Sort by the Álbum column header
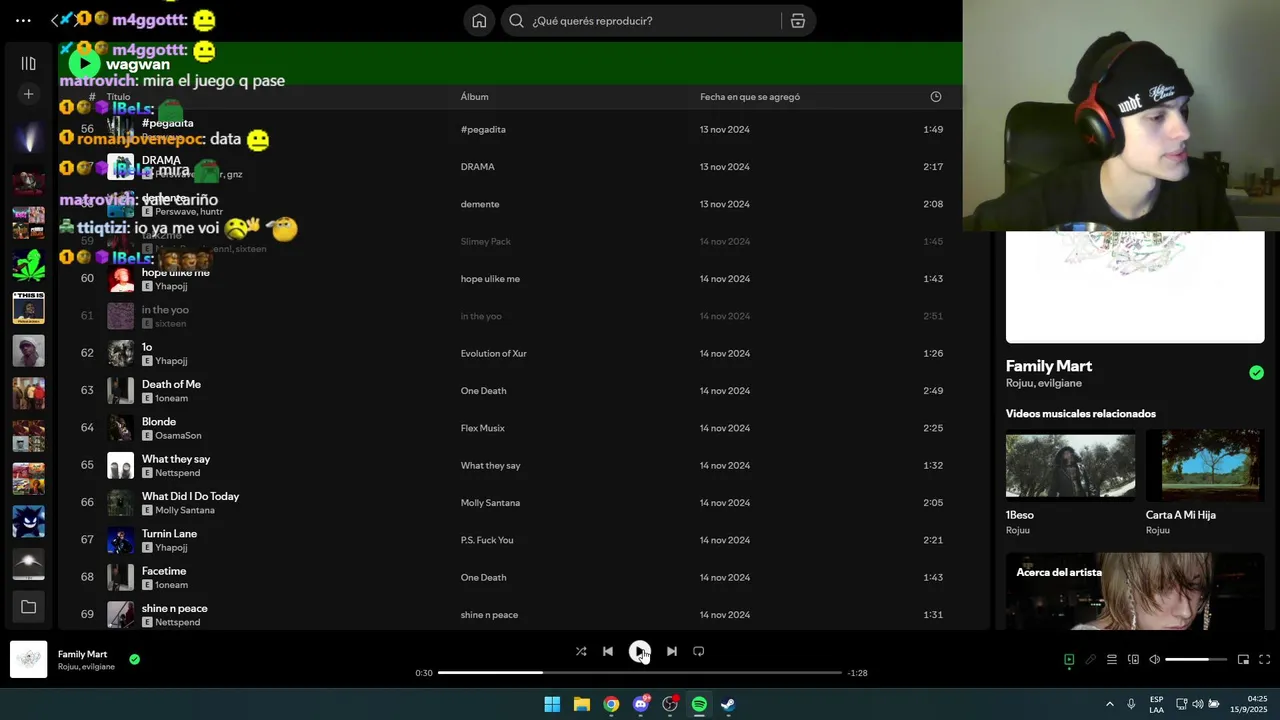The height and width of the screenshot is (720, 1280). (475, 97)
